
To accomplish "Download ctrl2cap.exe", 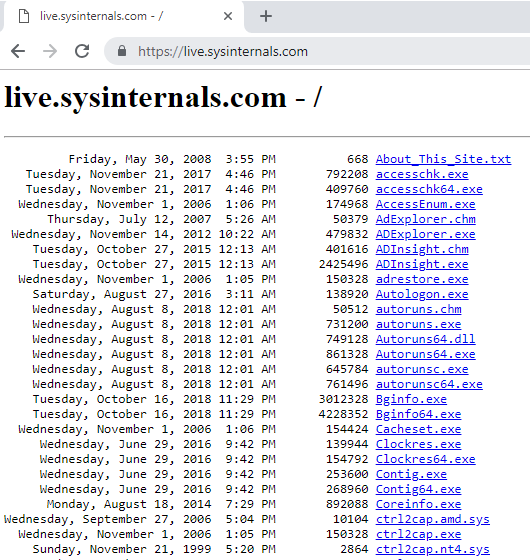I will 418,534.
